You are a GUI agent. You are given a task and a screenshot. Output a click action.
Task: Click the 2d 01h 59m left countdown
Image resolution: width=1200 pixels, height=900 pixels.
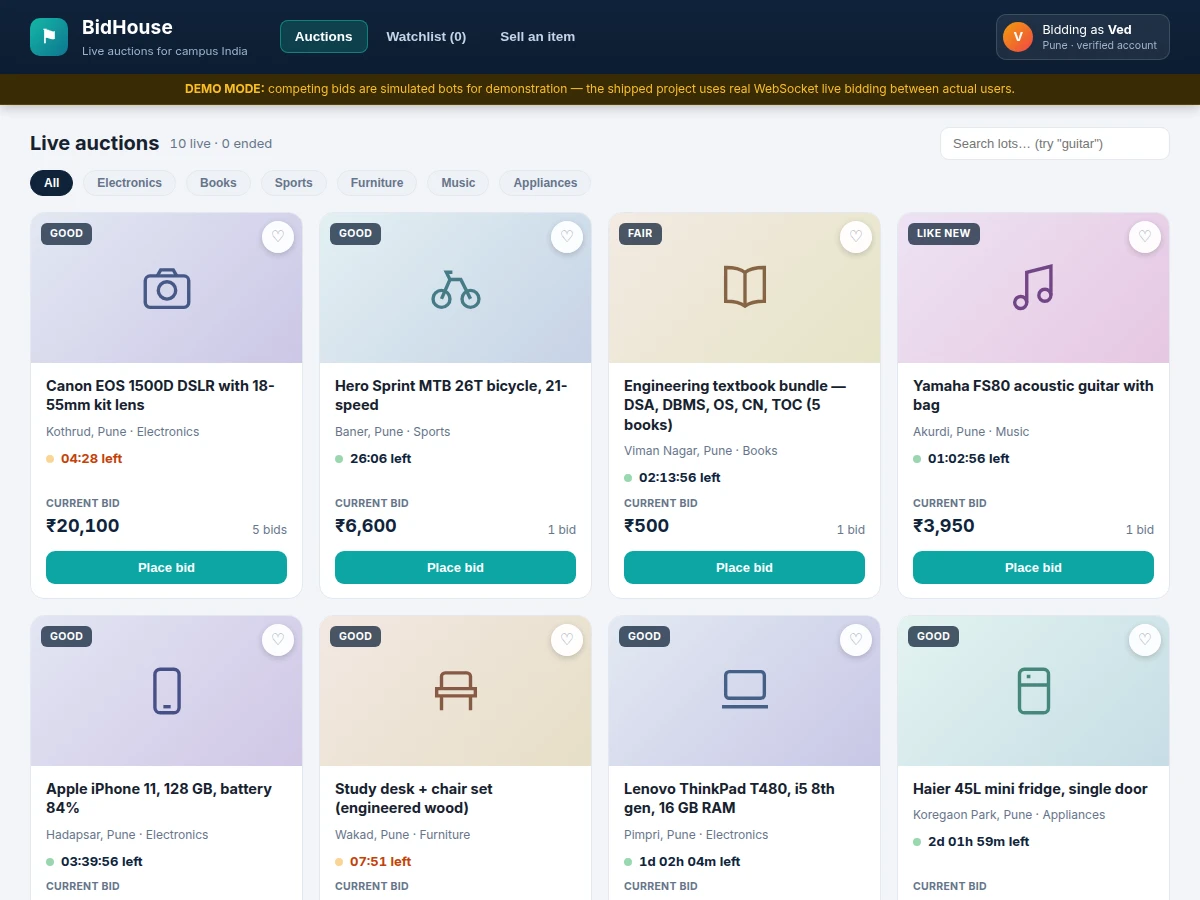pos(978,842)
